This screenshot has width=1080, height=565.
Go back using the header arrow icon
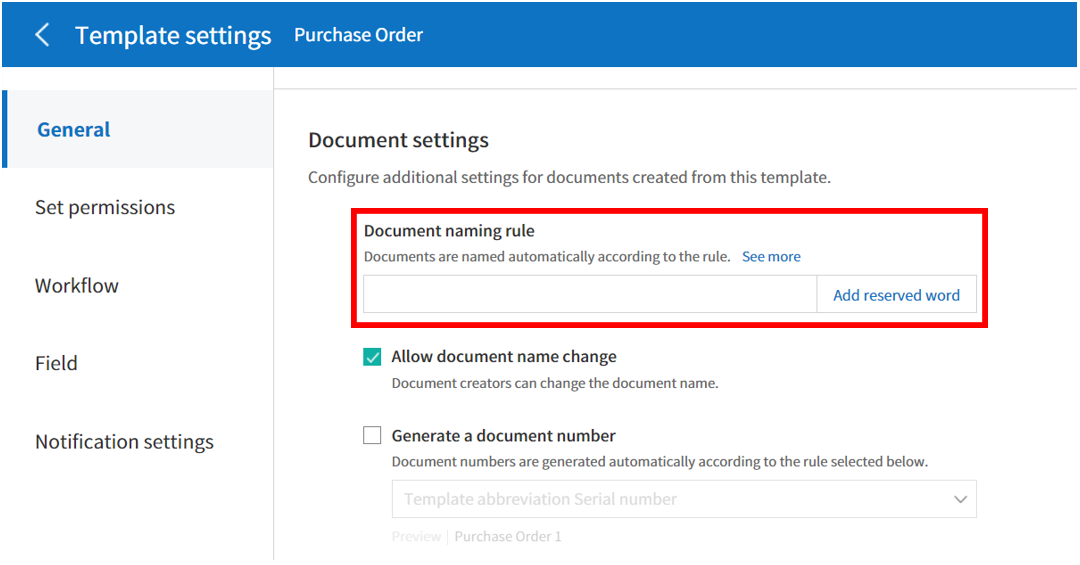tap(42, 34)
